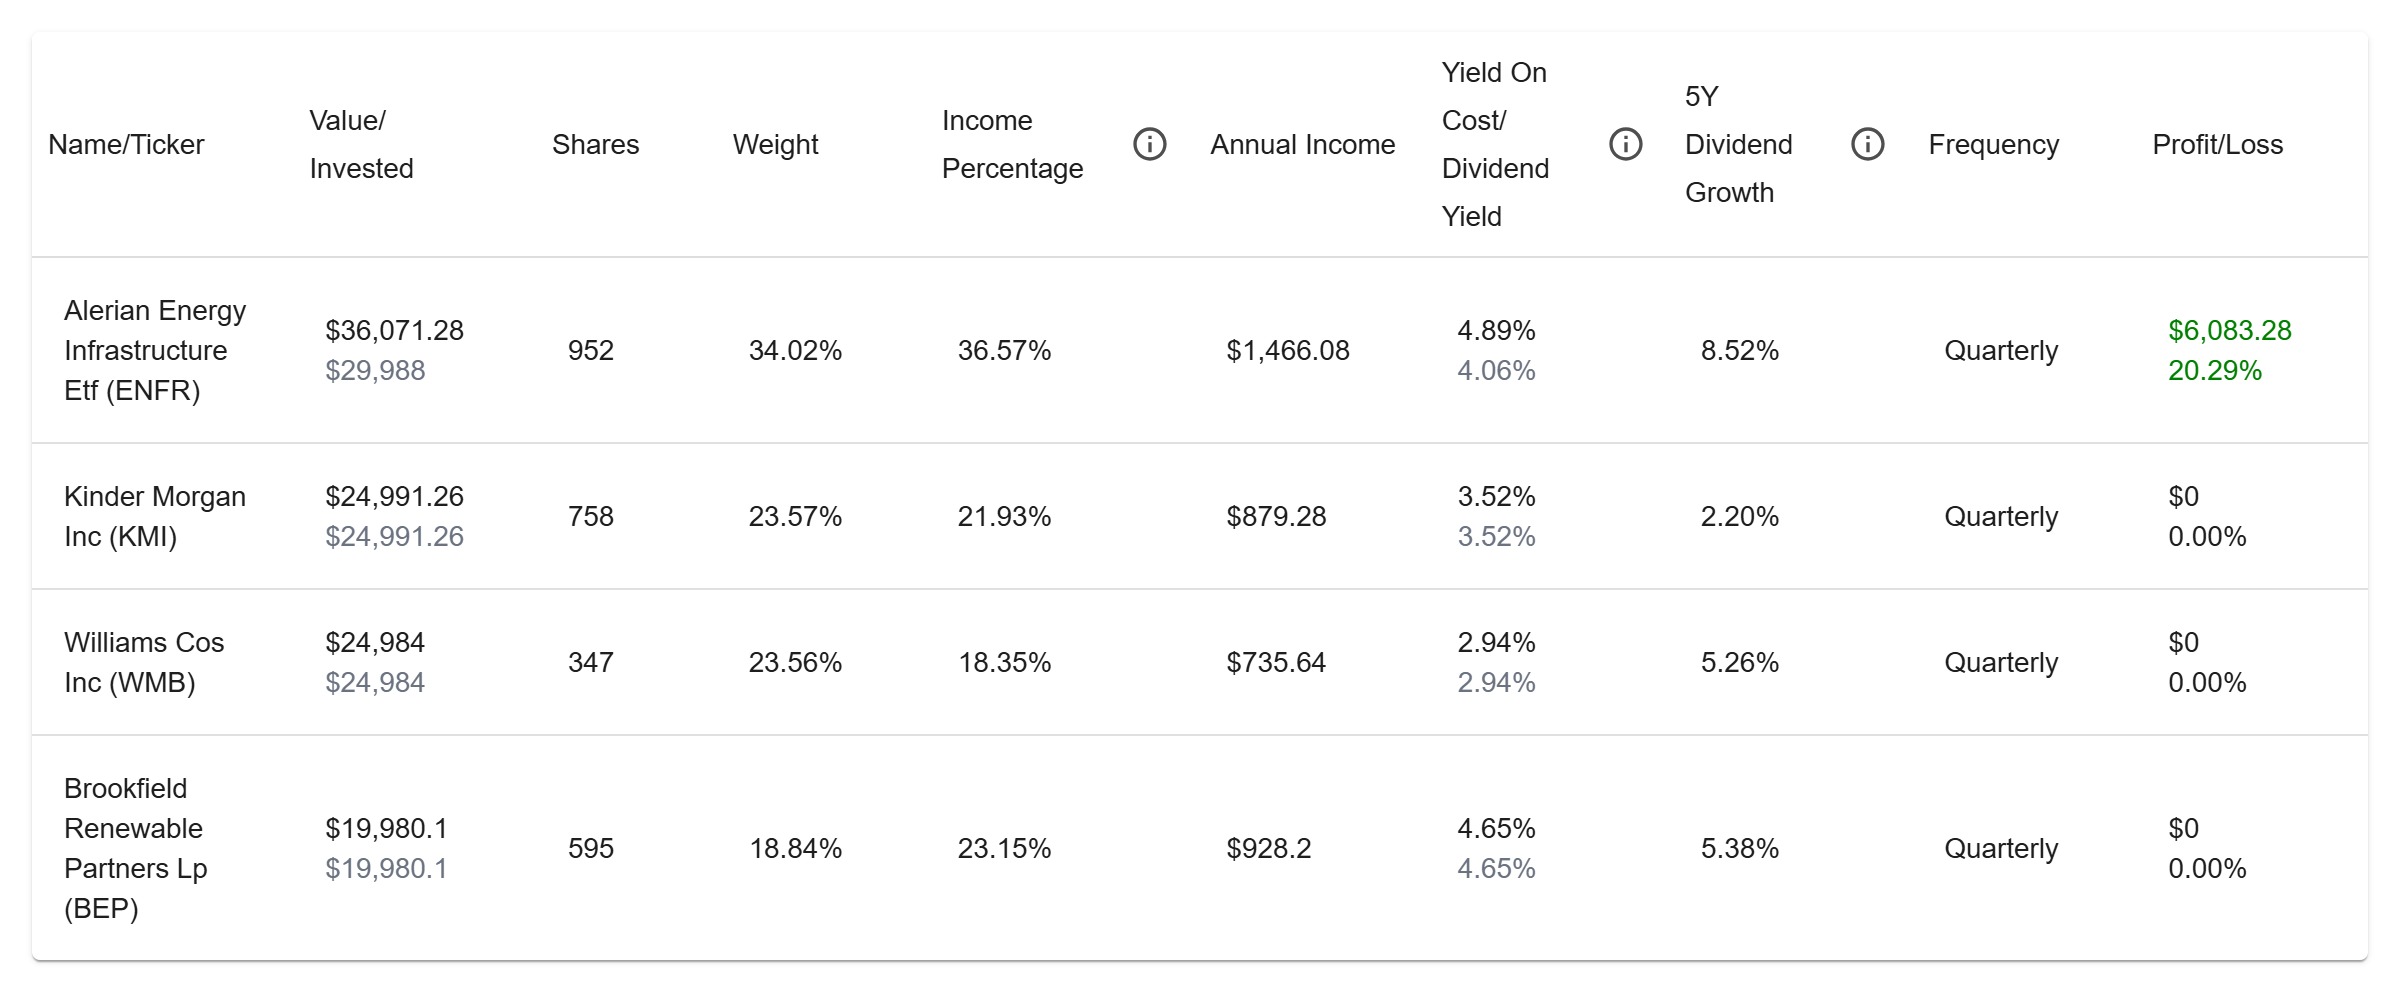Click the Shares column header

pyautogui.click(x=595, y=145)
